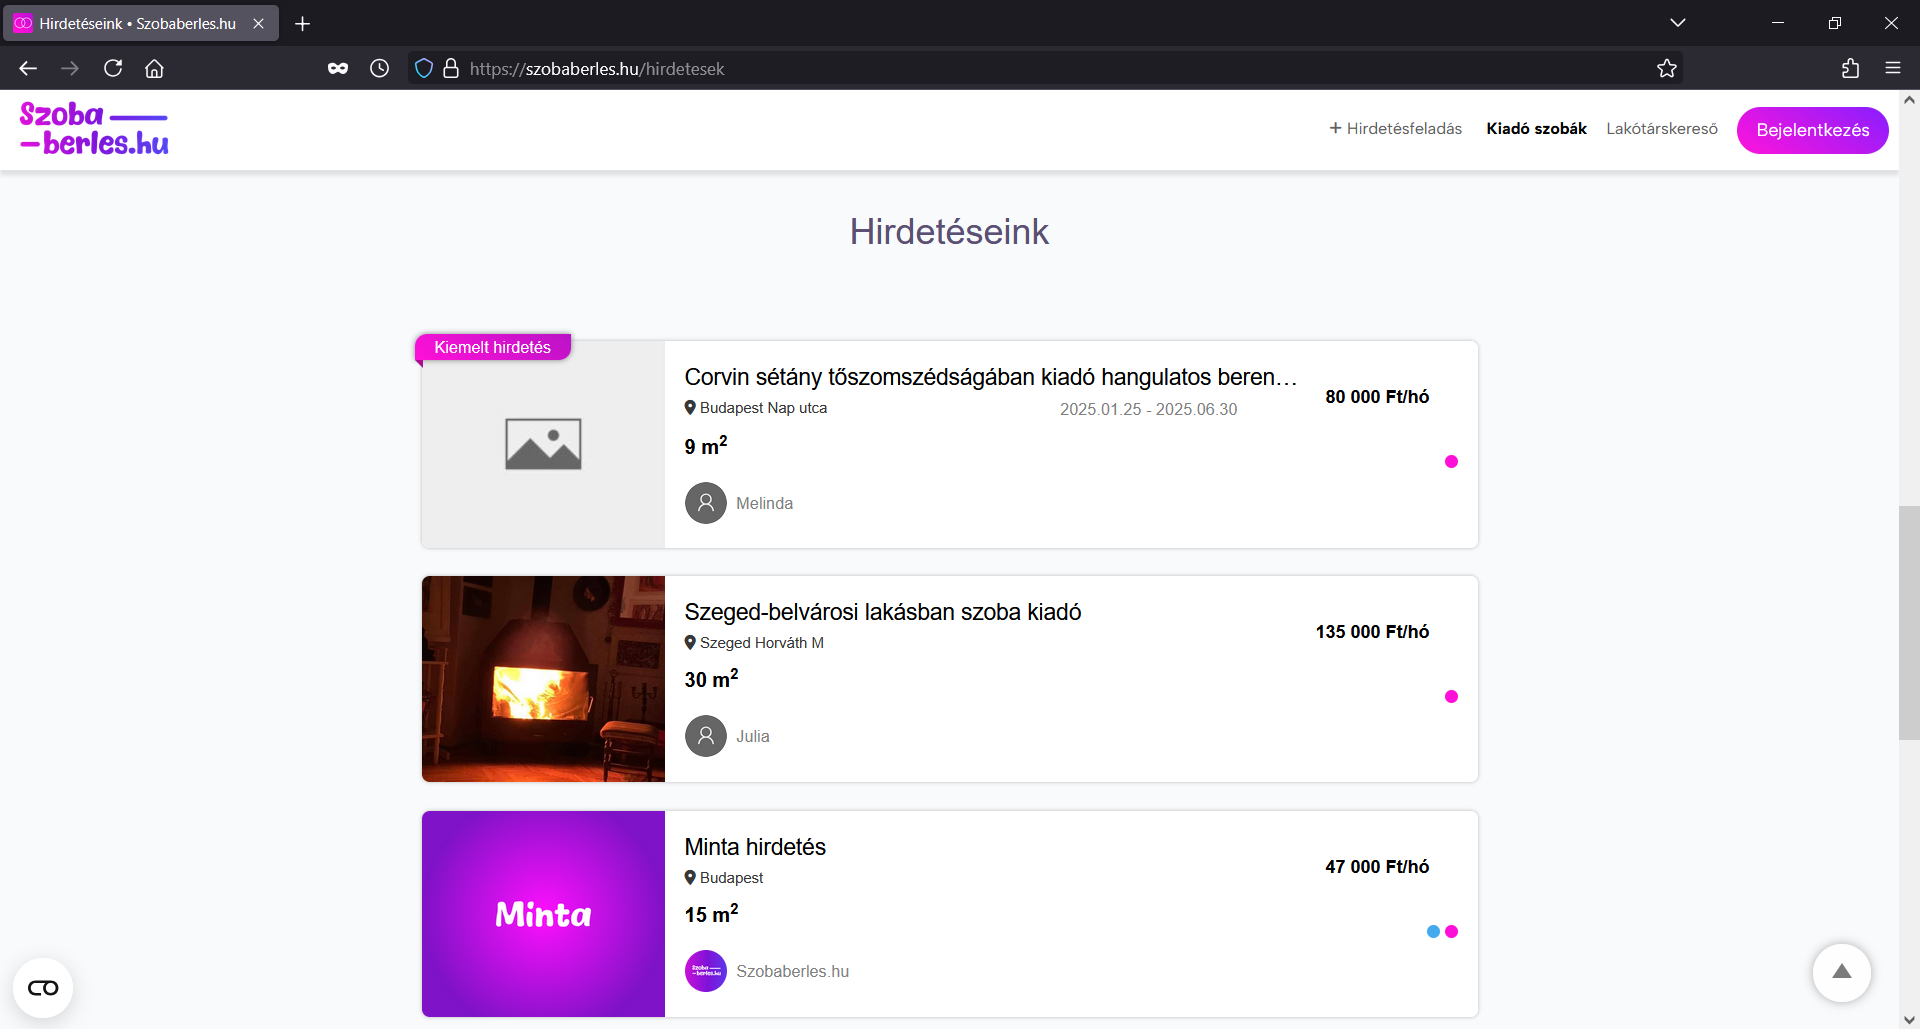
Task: Bookmark this page with star icon
Action: (x=1666, y=68)
